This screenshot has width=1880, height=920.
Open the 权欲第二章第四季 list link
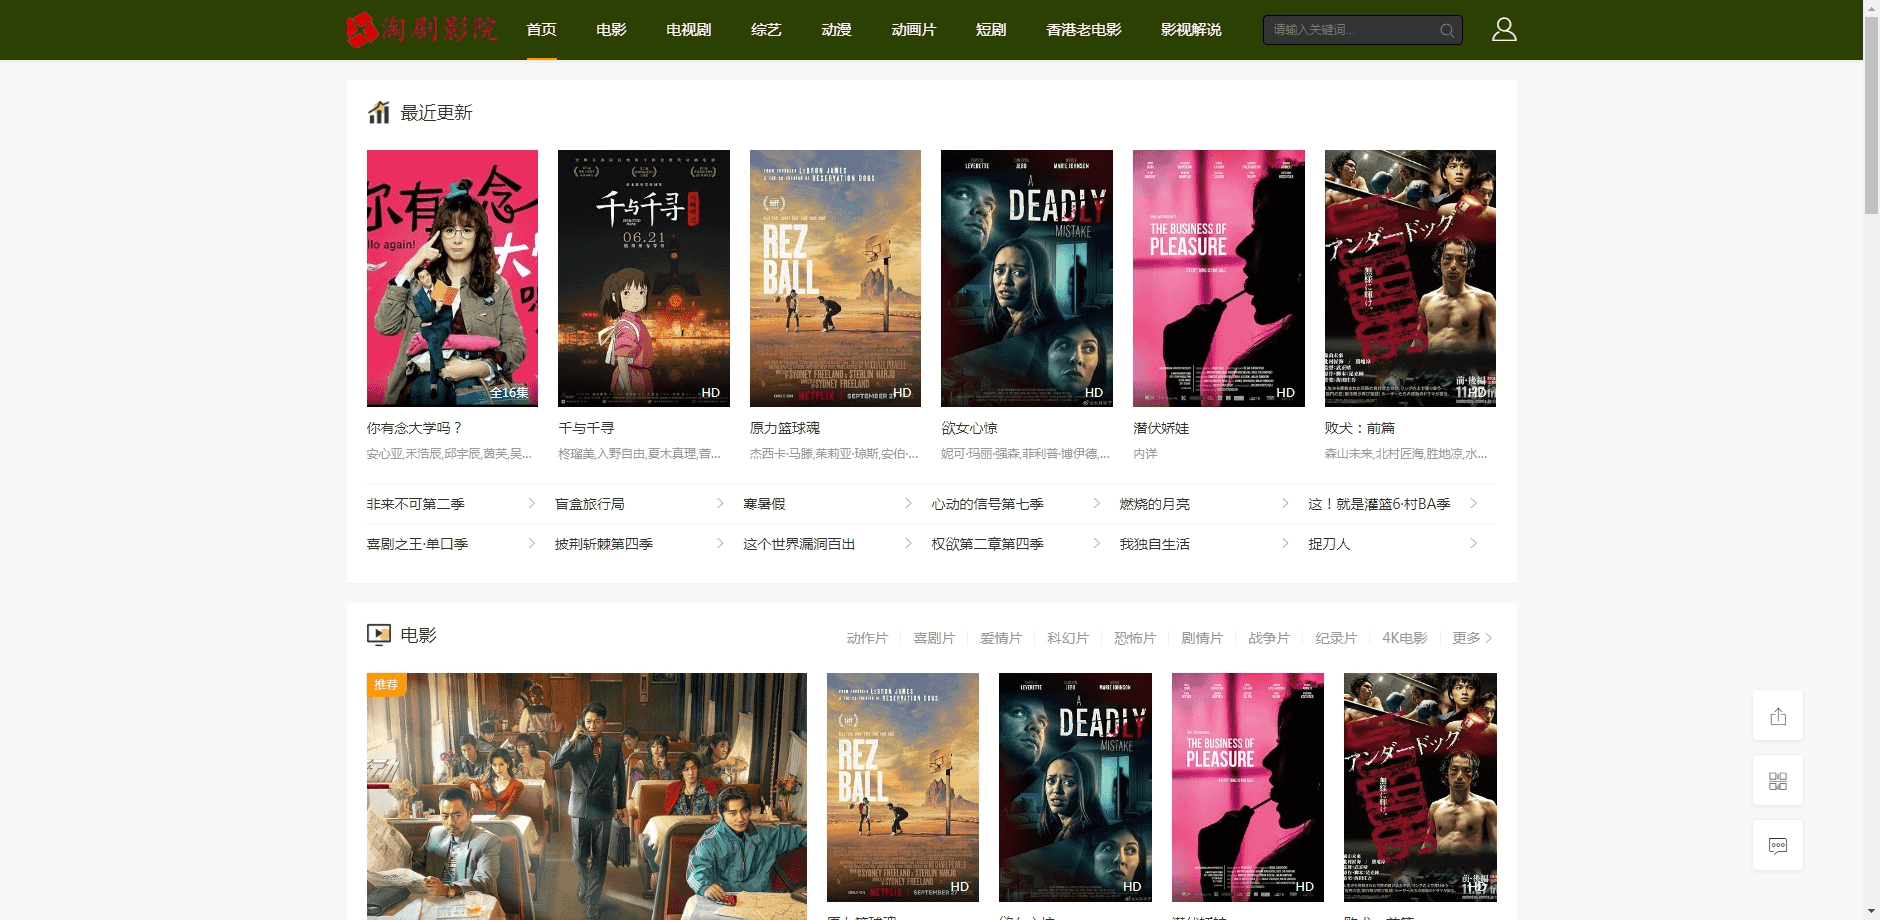(x=988, y=544)
